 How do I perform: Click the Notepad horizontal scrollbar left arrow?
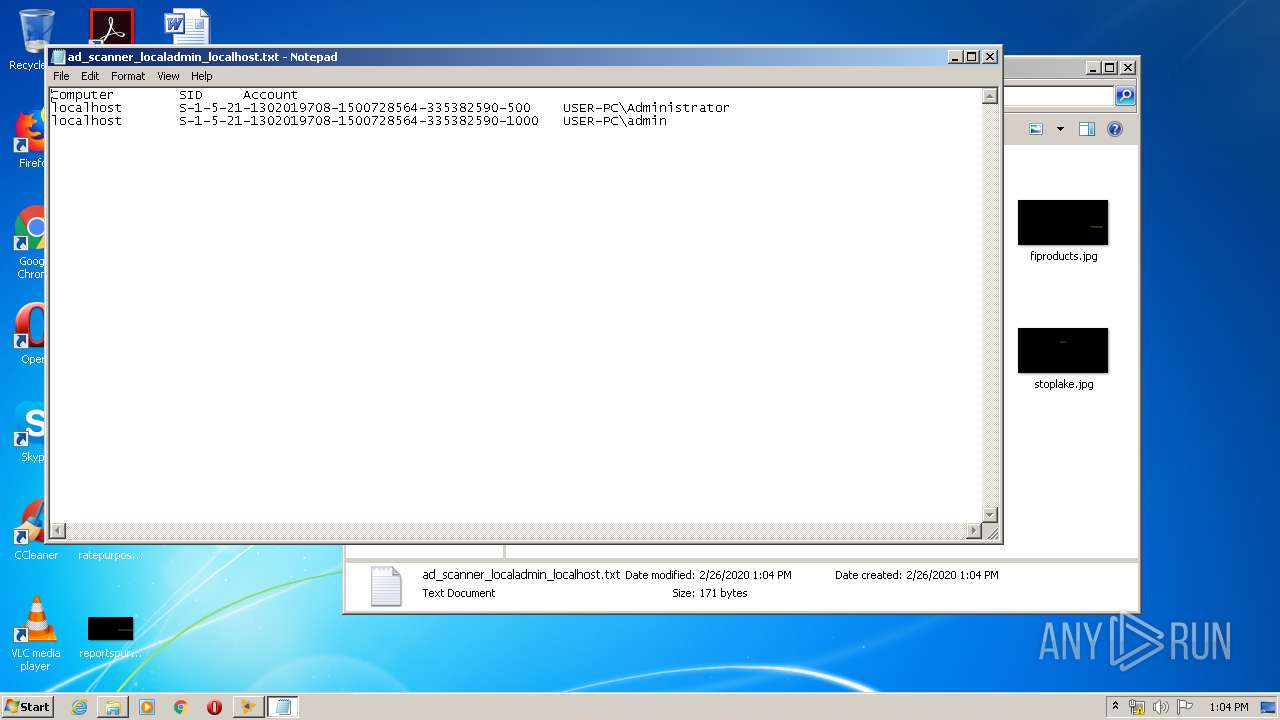[x=58, y=531]
